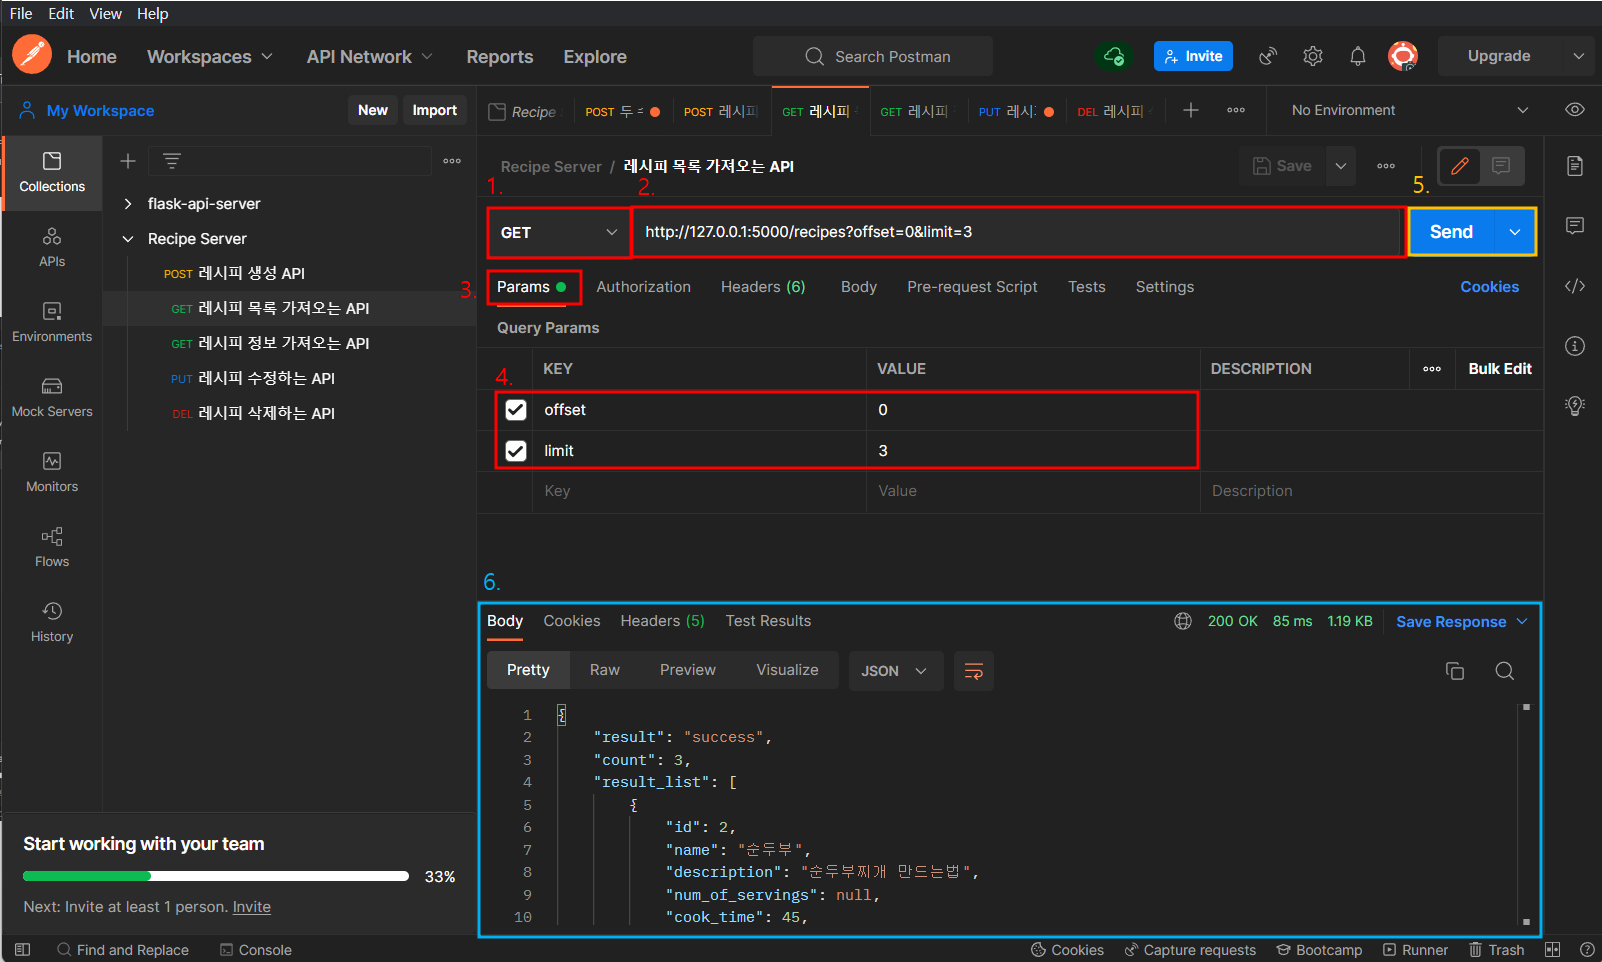Click the pencil edit mode icon
1602x962 pixels.
1460,166
